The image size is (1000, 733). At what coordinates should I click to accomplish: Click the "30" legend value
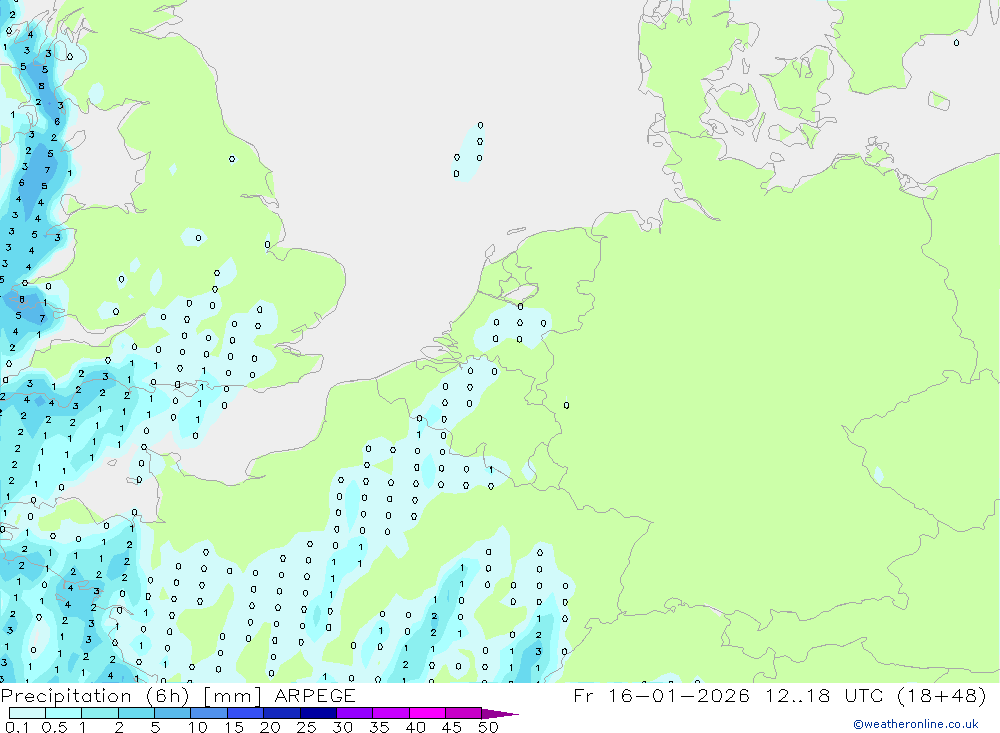point(342,727)
